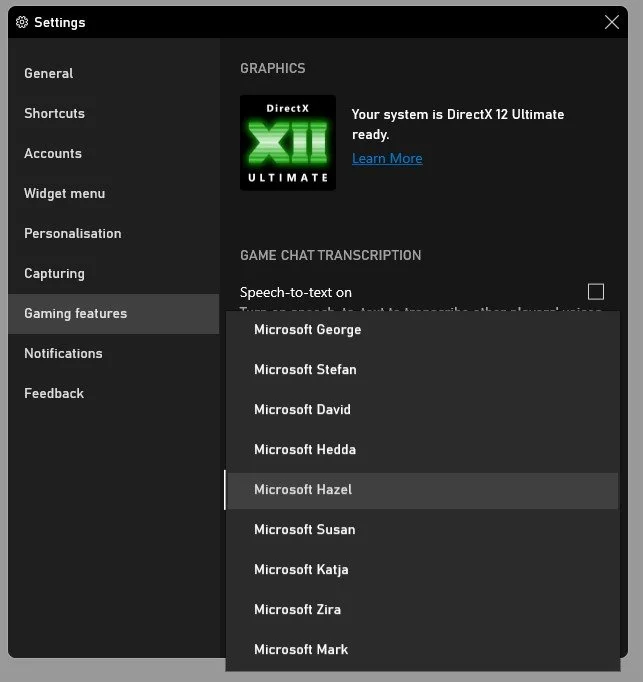Open the Notifications tab

[x=114, y=354]
